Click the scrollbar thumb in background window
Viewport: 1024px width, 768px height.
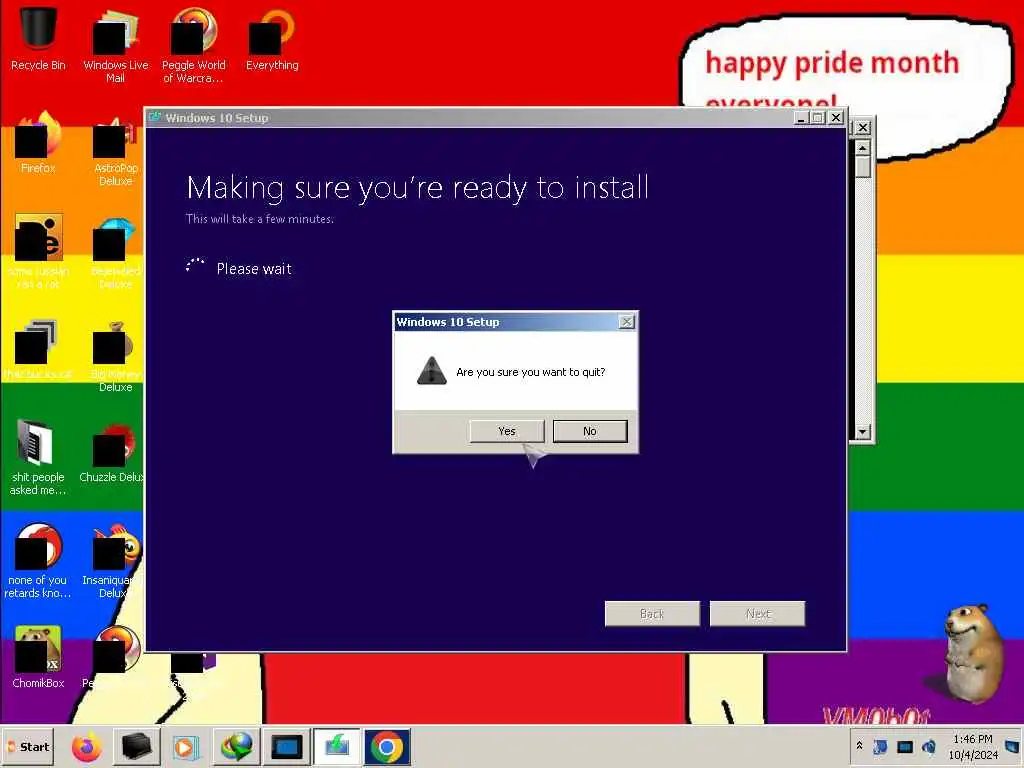coord(863,167)
